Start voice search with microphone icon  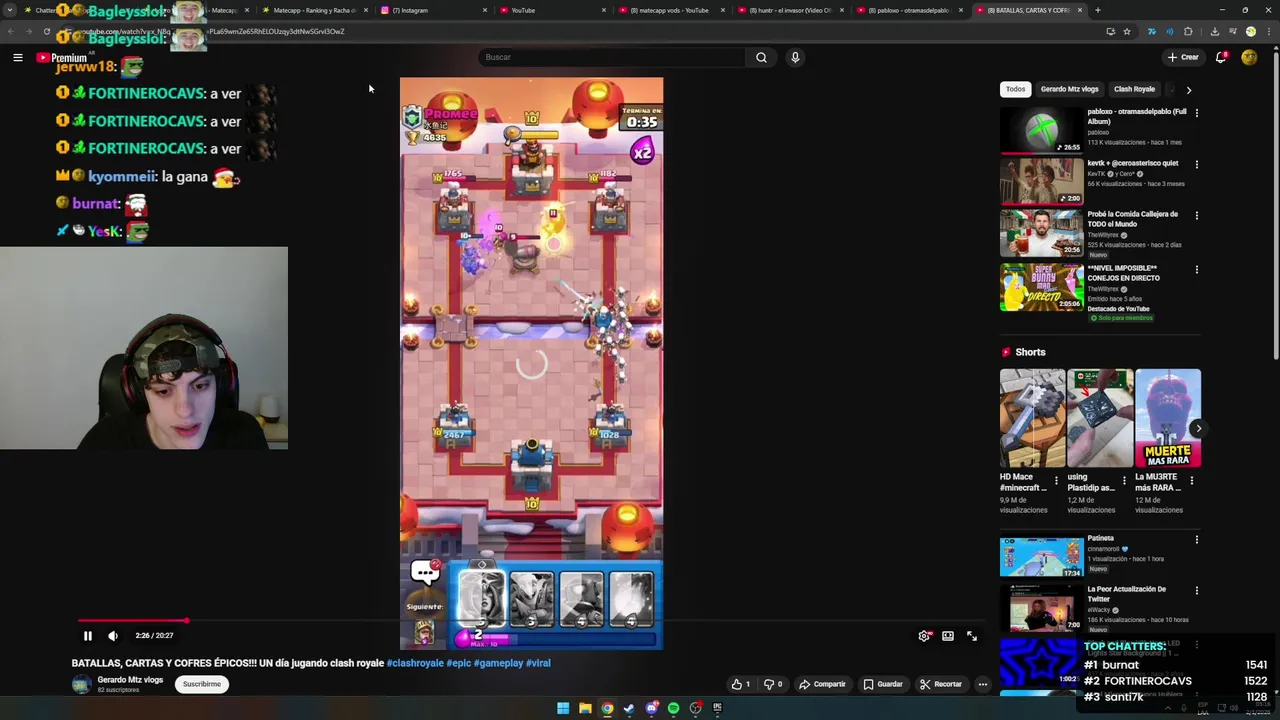tap(795, 57)
